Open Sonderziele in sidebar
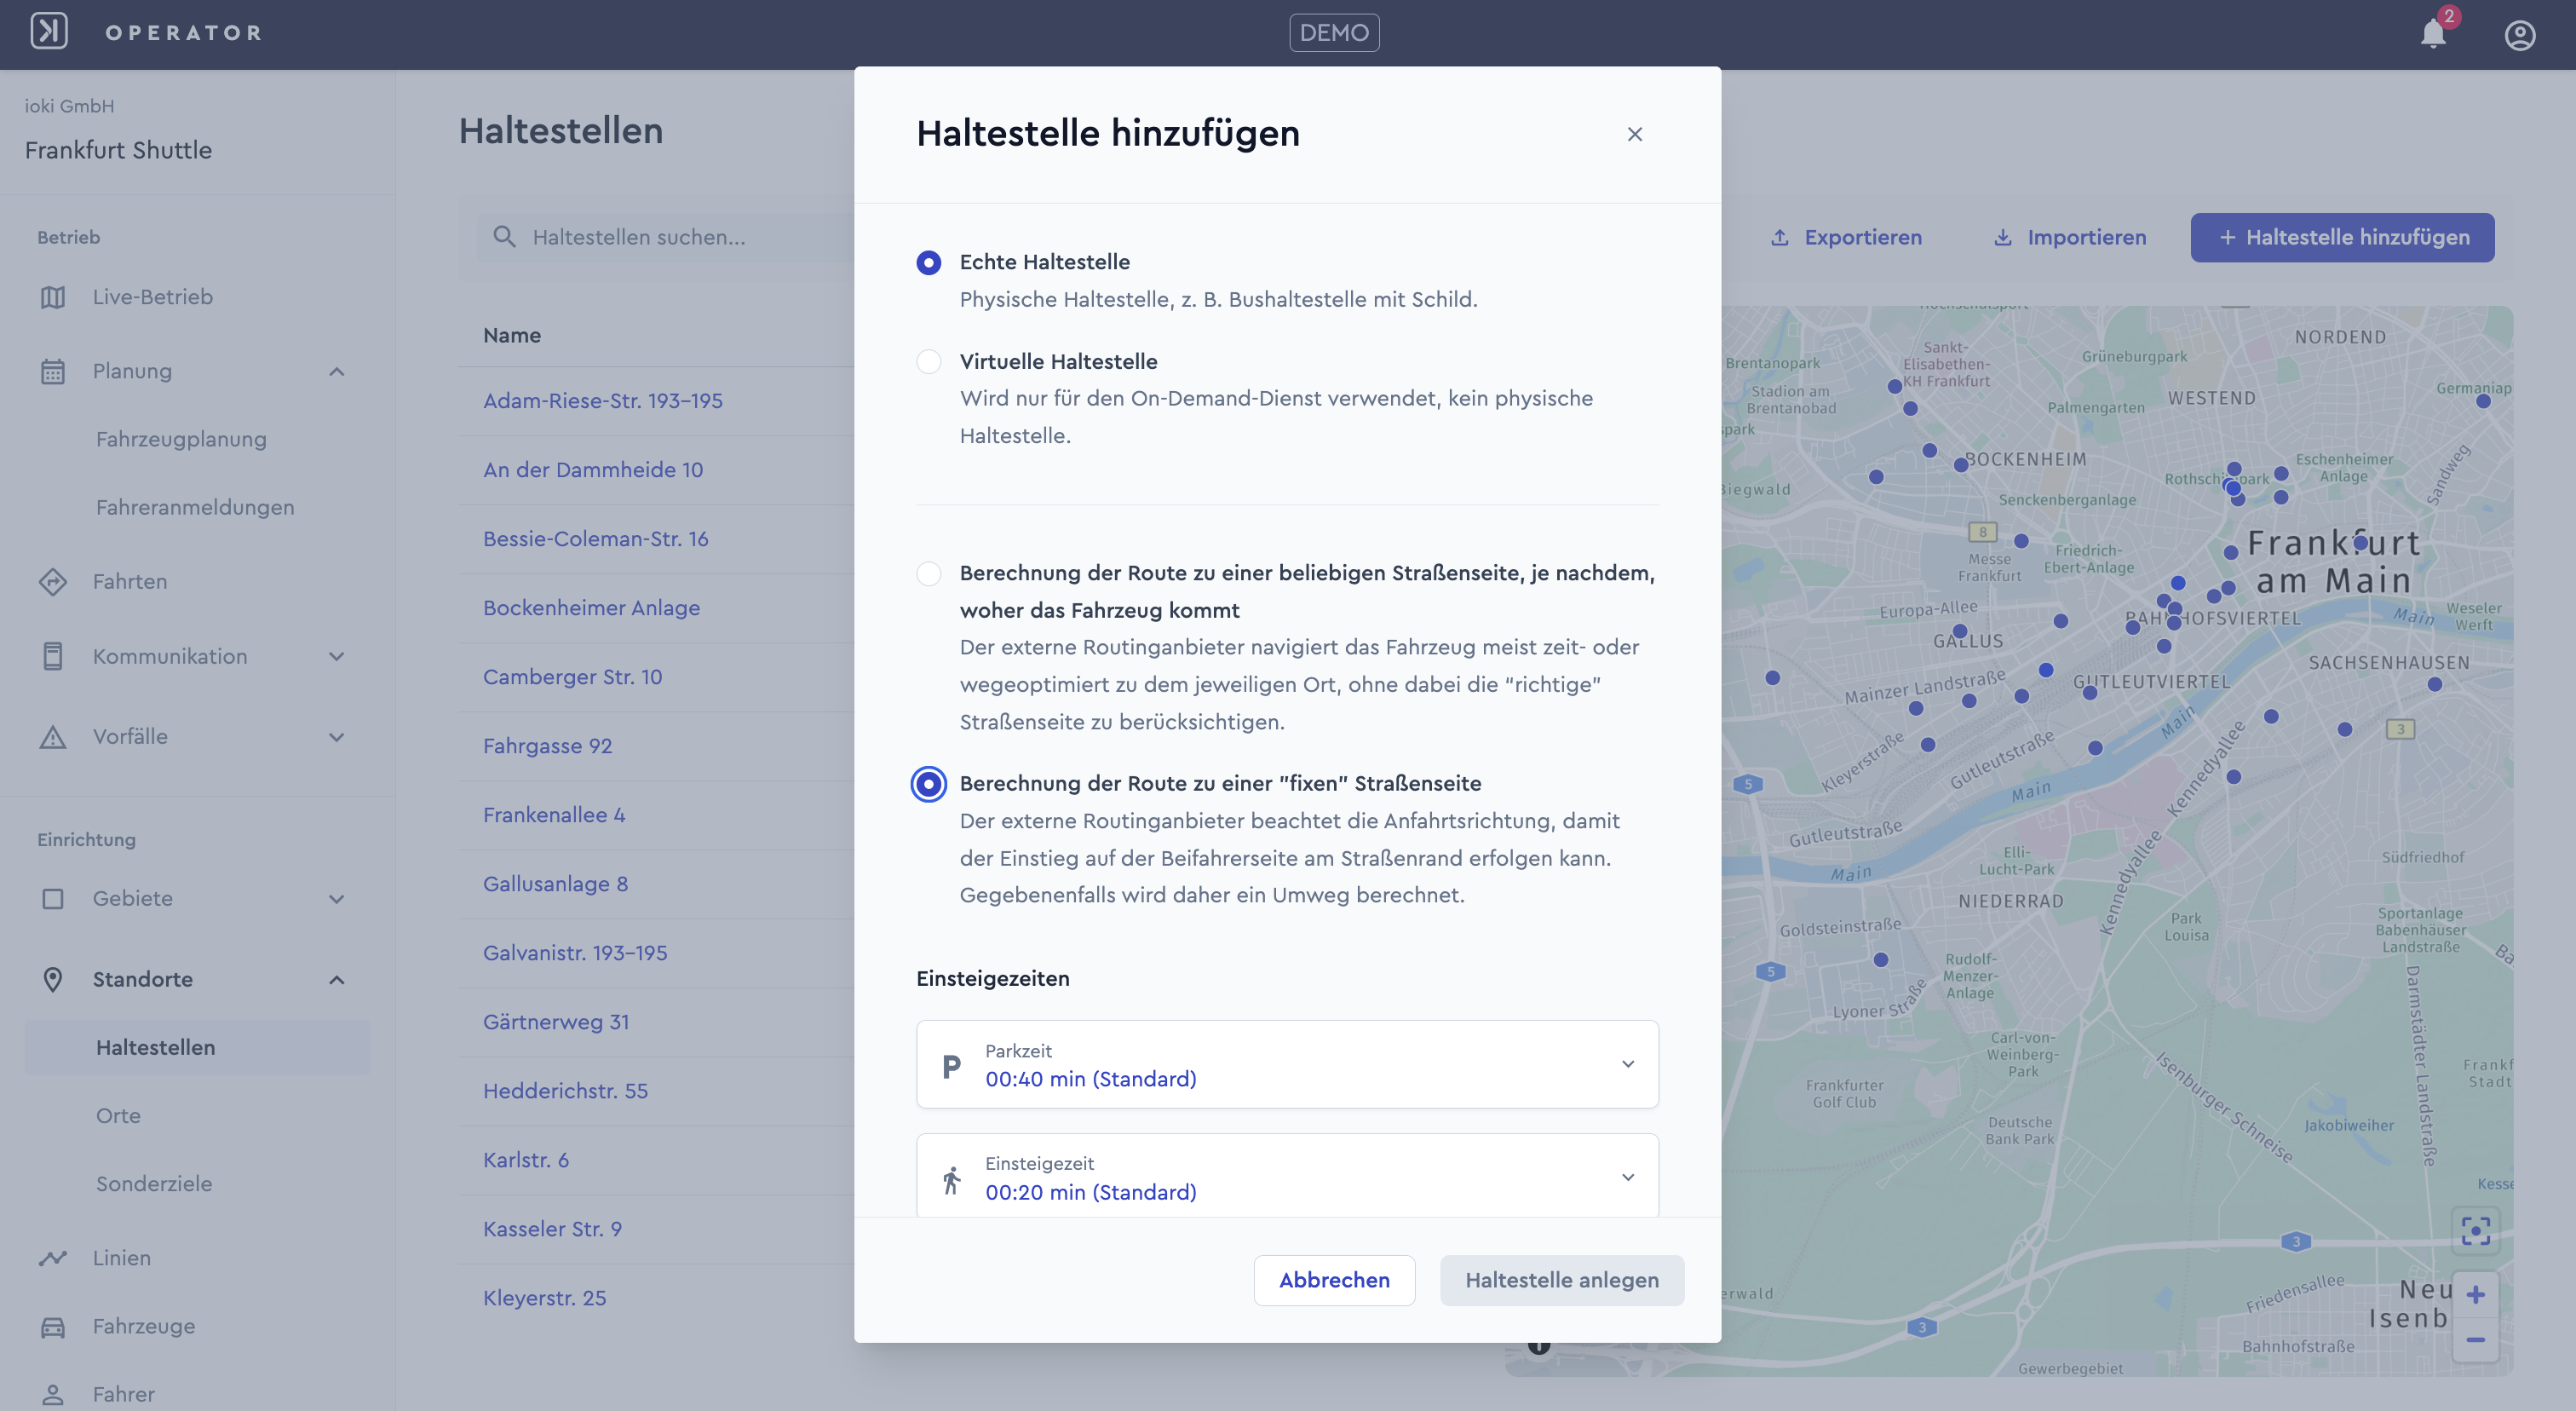Screen dimensions: 2576x1411 point(154,1183)
